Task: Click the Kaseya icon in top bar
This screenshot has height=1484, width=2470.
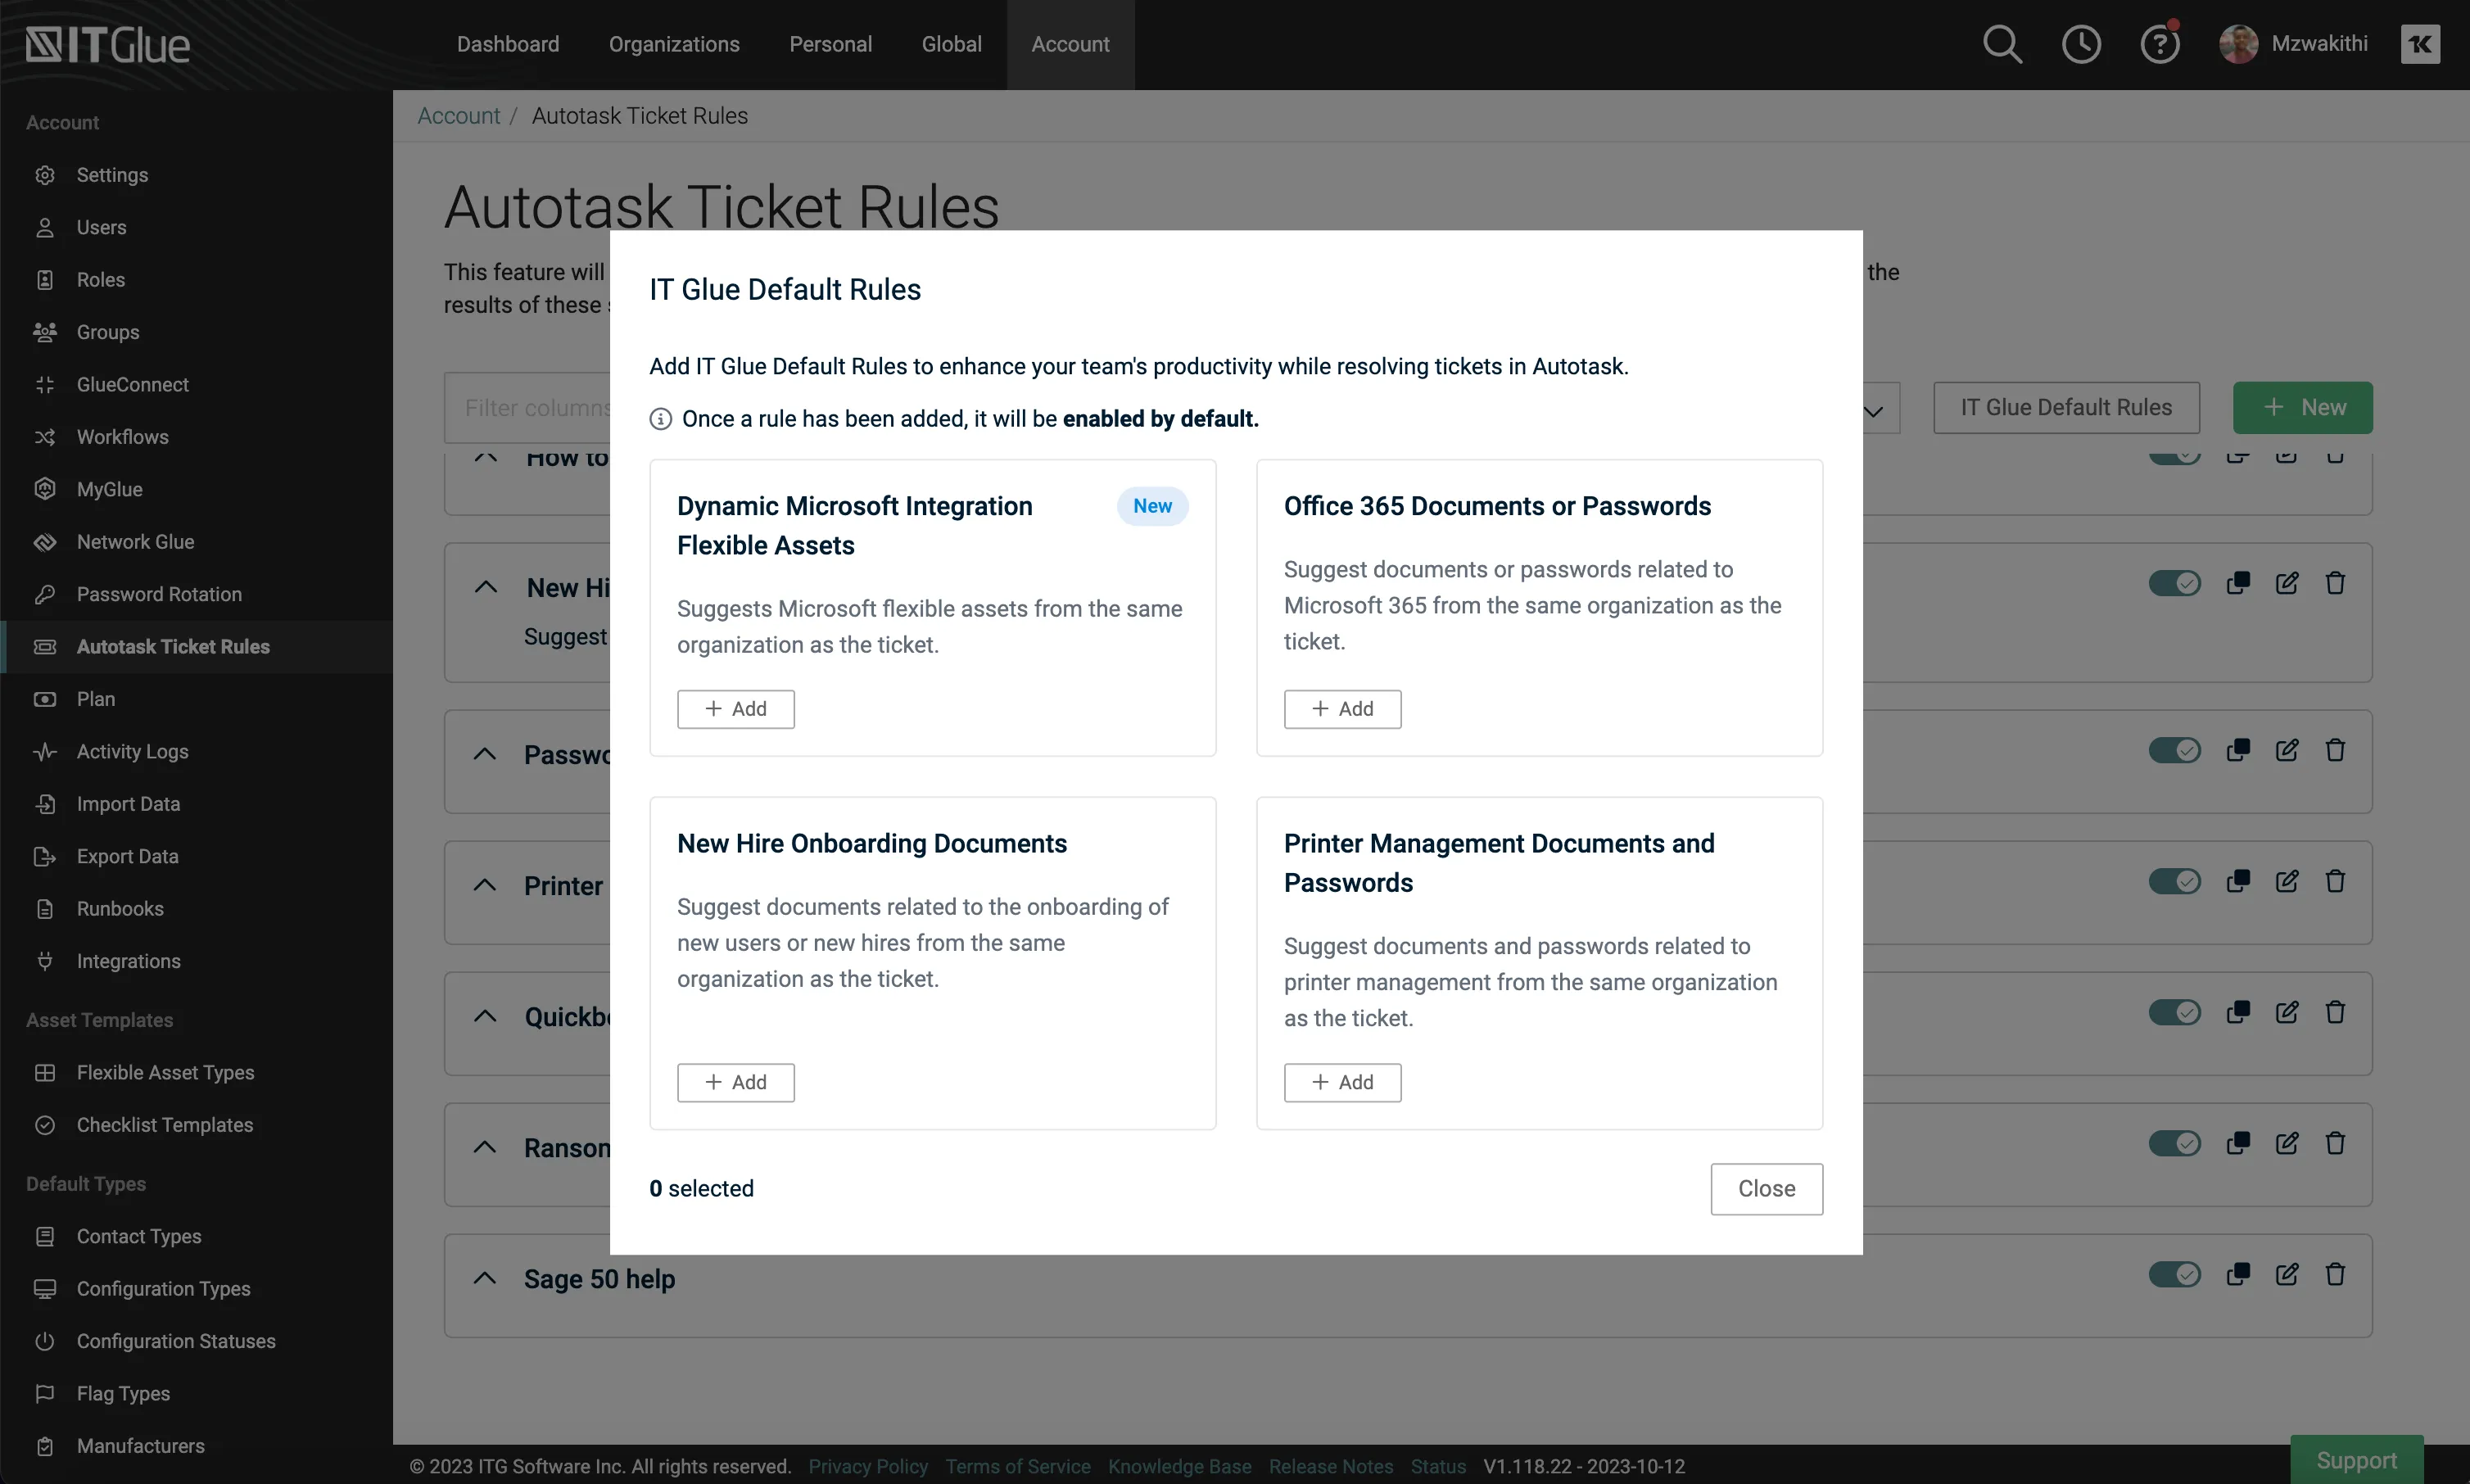Action: [2420, 44]
